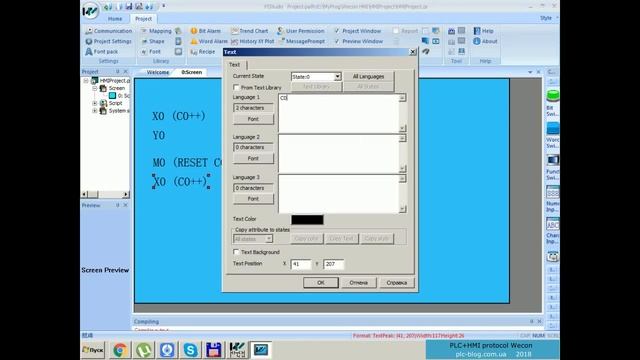Open MessagePrompt settings

pos(302,41)
